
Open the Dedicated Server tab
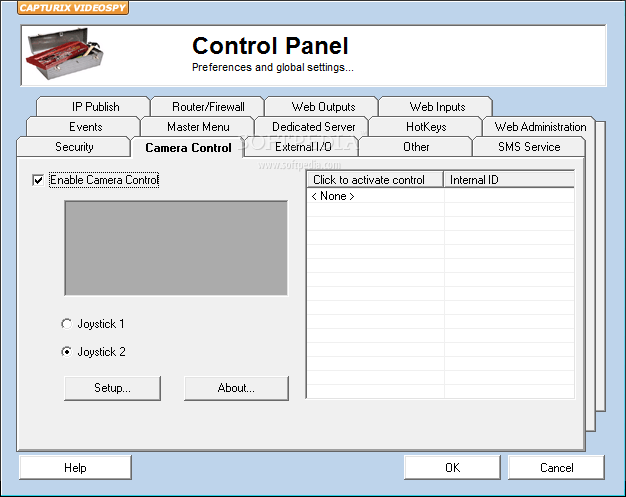(312, 127)
